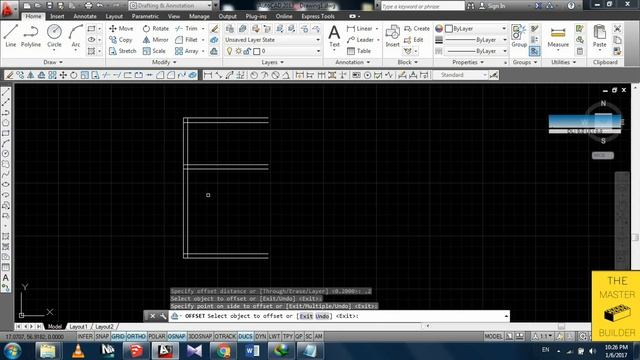Click the Linear dimension tool
The image size is (640, 360).
point(360,29)
